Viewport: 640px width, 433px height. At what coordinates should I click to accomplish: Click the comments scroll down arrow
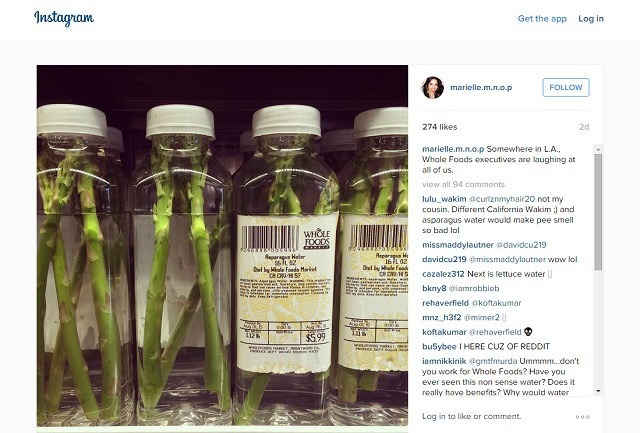coord(598,391)
